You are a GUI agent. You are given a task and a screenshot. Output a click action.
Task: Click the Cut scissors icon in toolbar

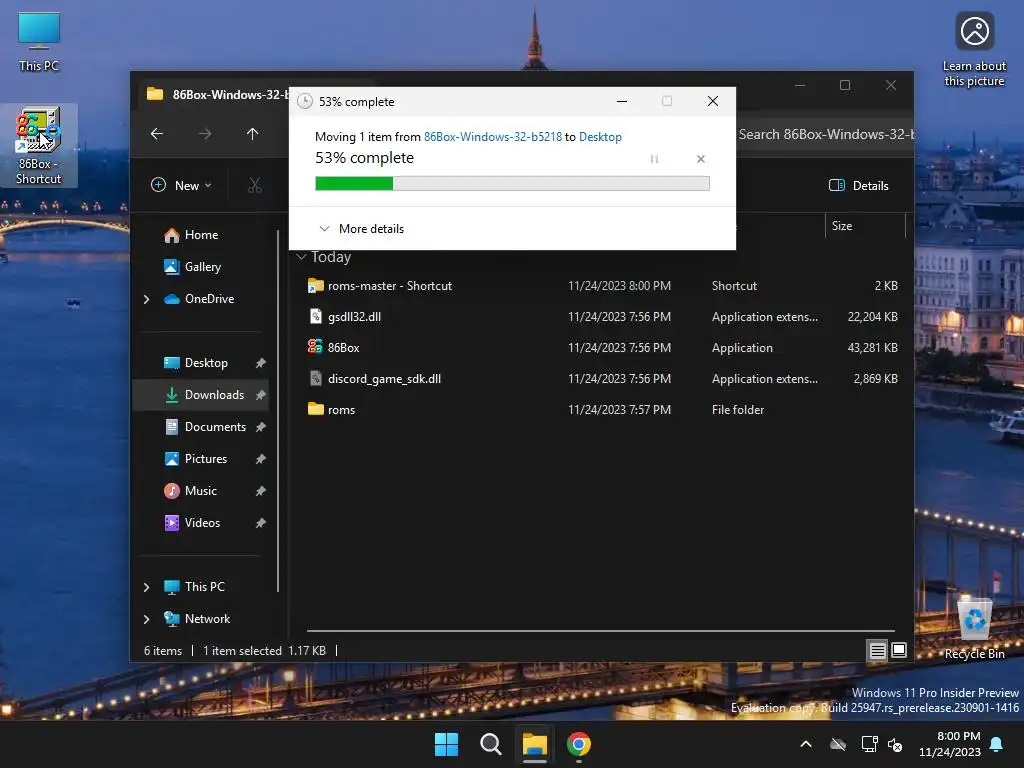(255, 185)
